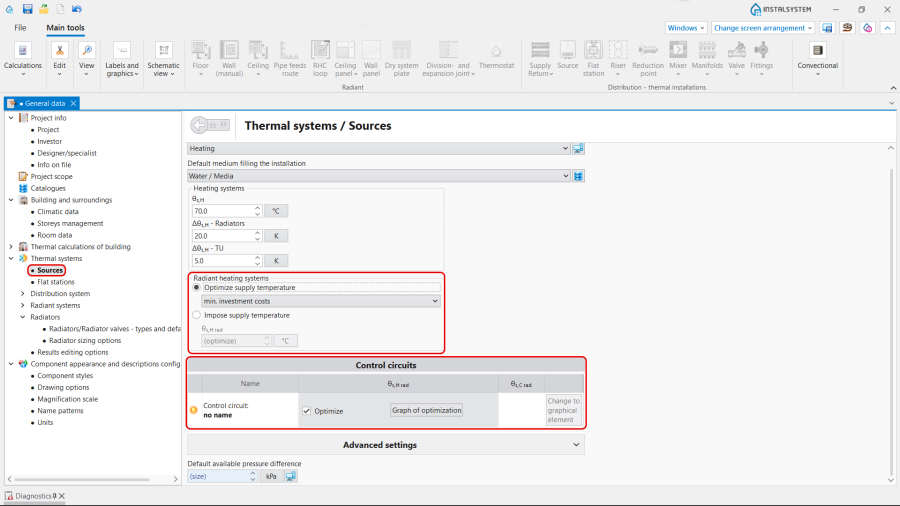Open the min. investment costs dropdown
This screenshot has width=900, height=506.
point(320,301)
